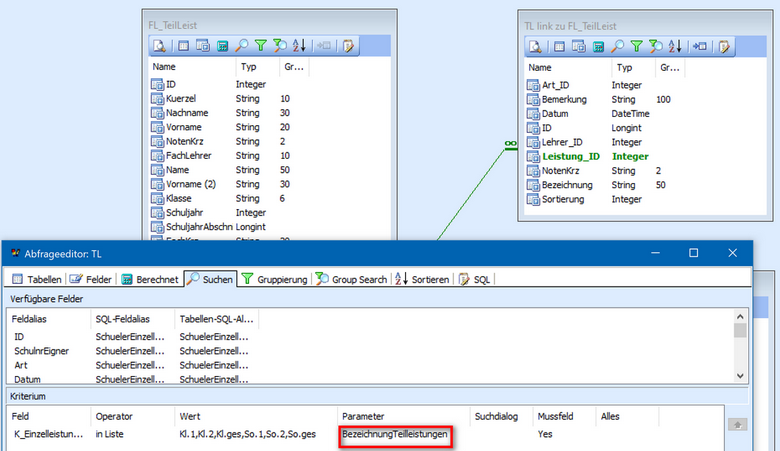Click group search icon in TL link toolbar
Viewport: 780px width, 451px height.
tap(655, 46)
